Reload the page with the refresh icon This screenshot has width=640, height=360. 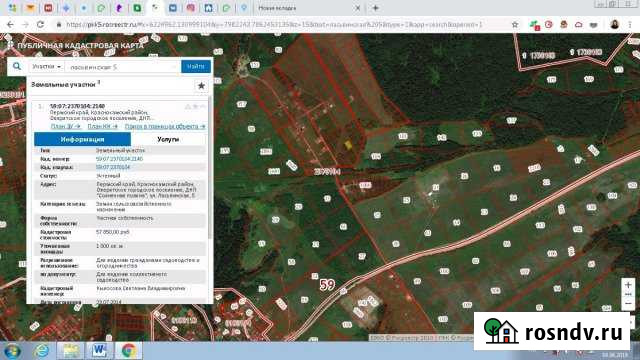pyautogui.click(x=40, y=24)
